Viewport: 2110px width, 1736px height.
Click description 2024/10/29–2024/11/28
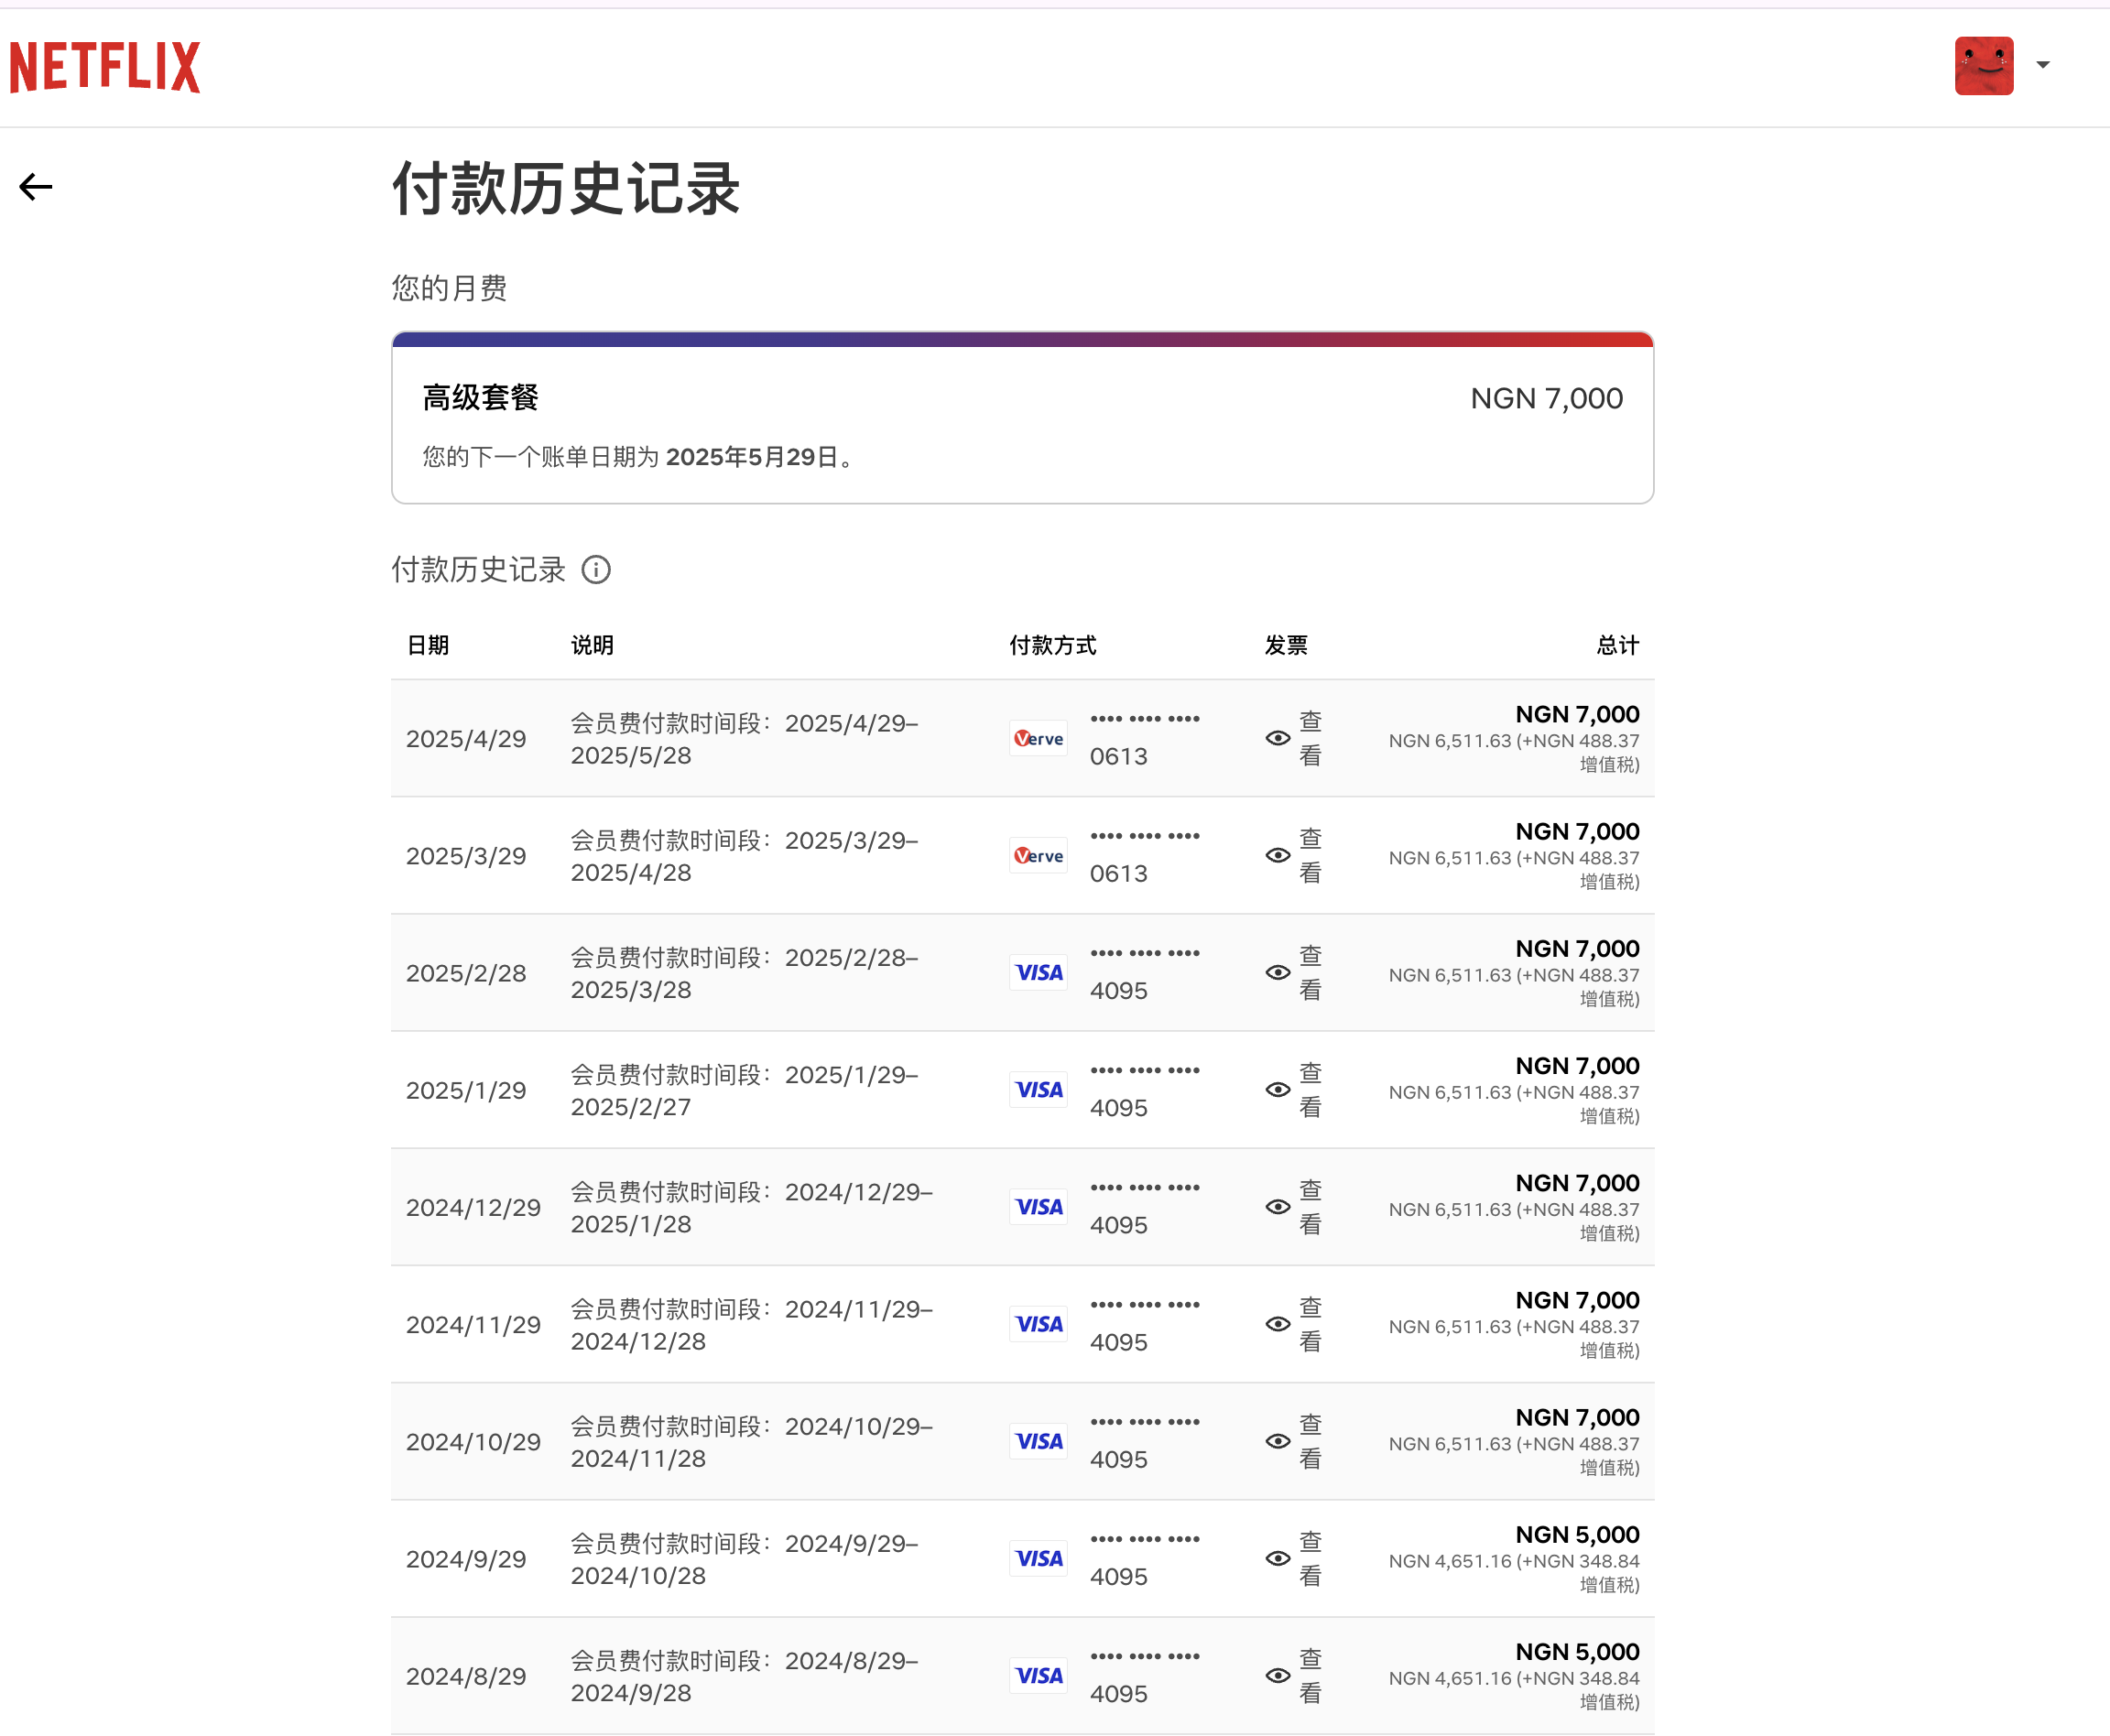[752, 1442]
